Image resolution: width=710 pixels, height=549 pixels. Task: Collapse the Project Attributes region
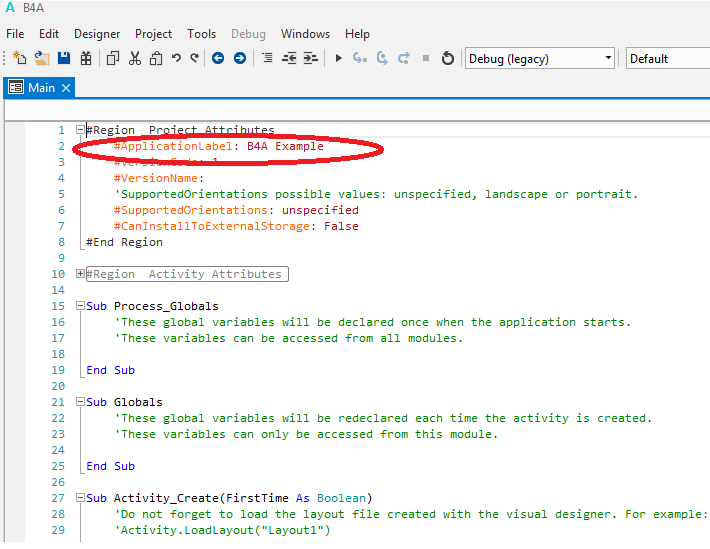(x=80, y=130)
